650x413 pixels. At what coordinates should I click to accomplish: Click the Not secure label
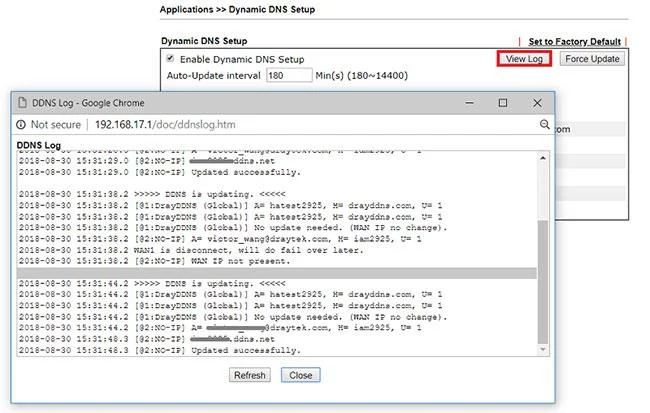(56, 125)
